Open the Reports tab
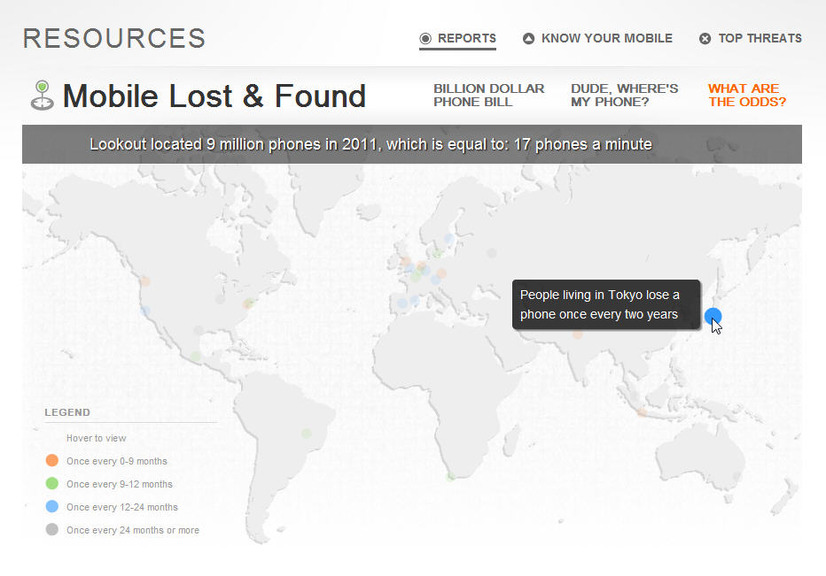The height and width of the screenshot is (576, 826). (x=457, y=38)
